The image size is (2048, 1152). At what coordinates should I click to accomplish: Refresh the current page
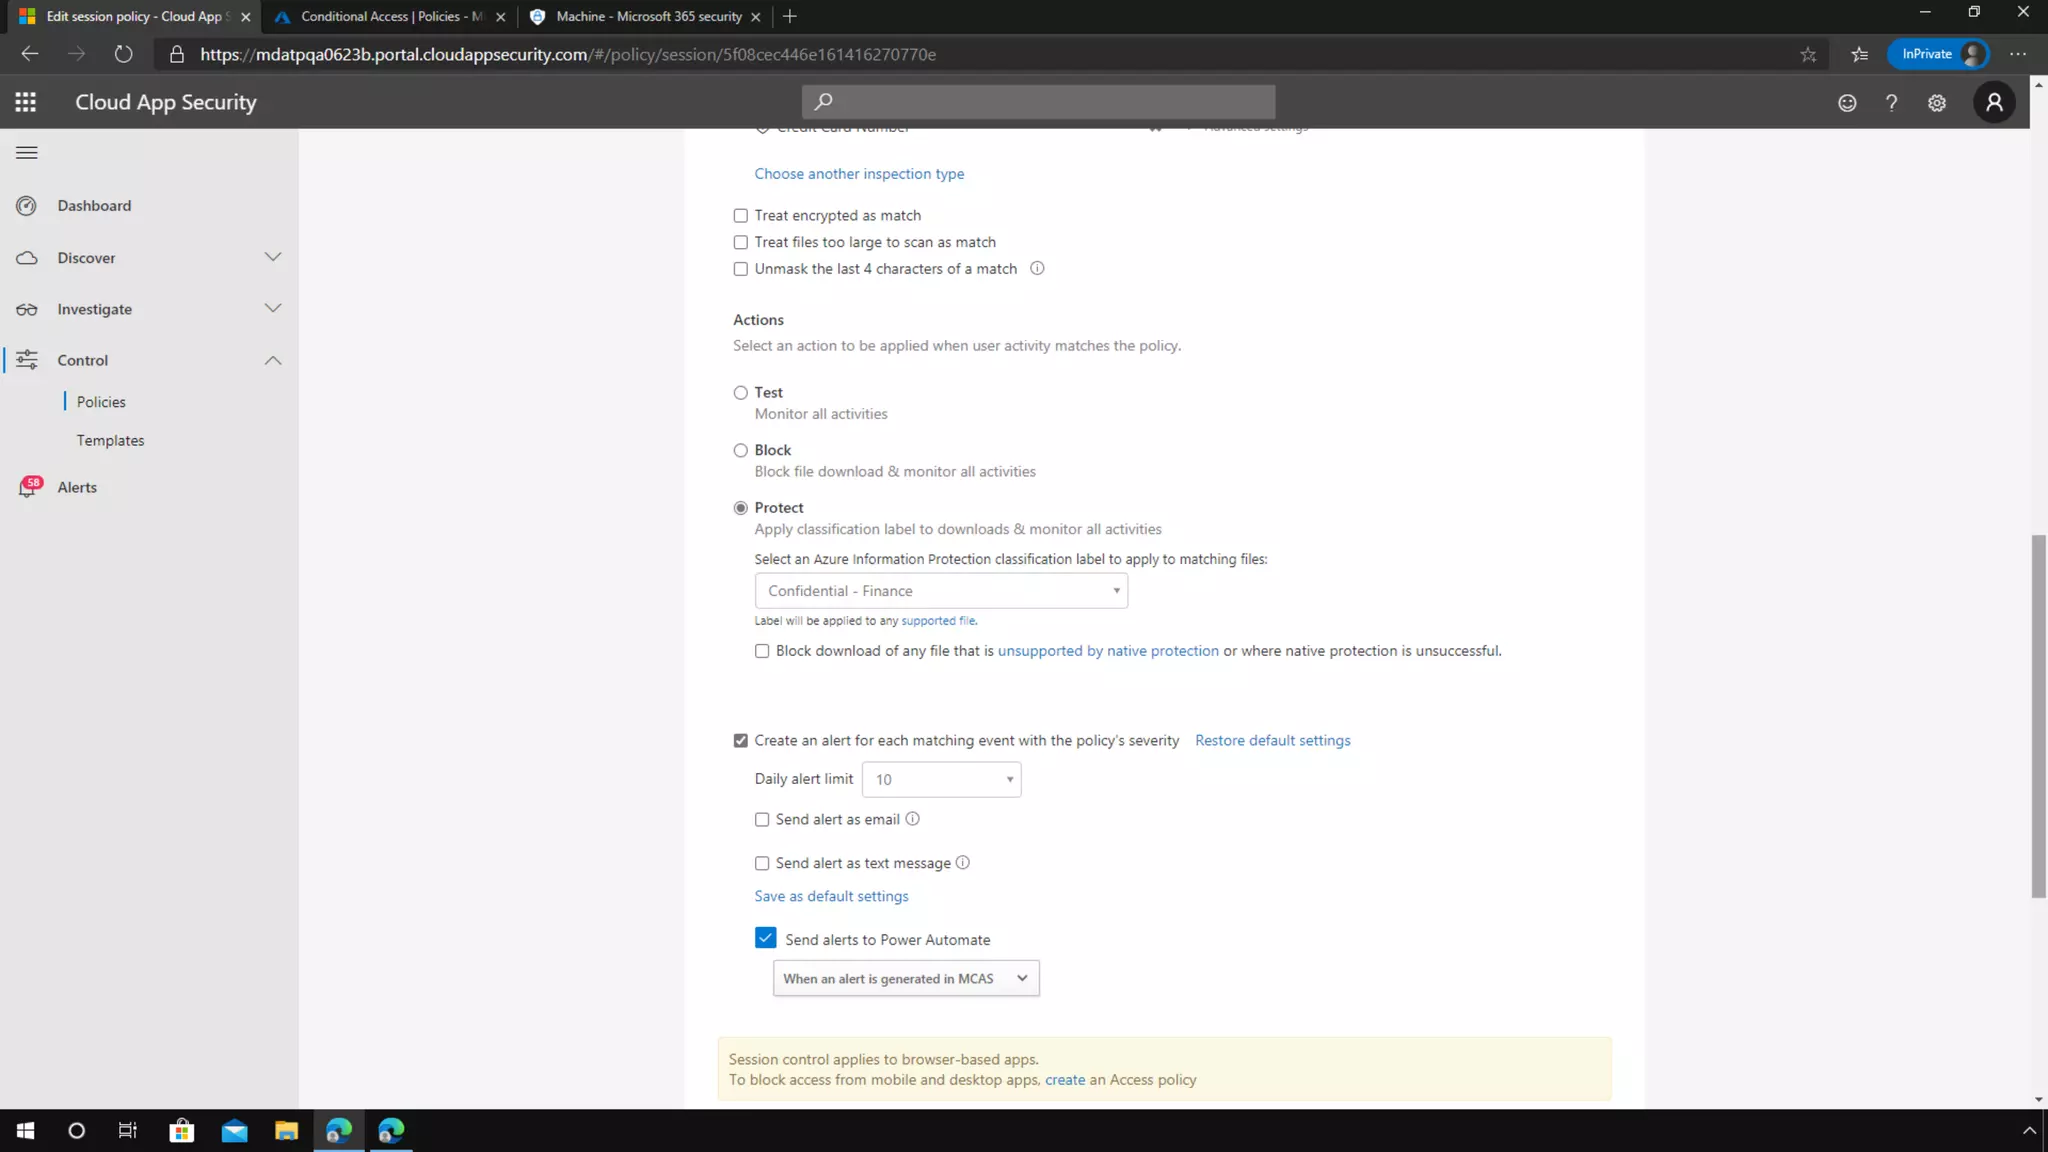[x=123, y=54]
